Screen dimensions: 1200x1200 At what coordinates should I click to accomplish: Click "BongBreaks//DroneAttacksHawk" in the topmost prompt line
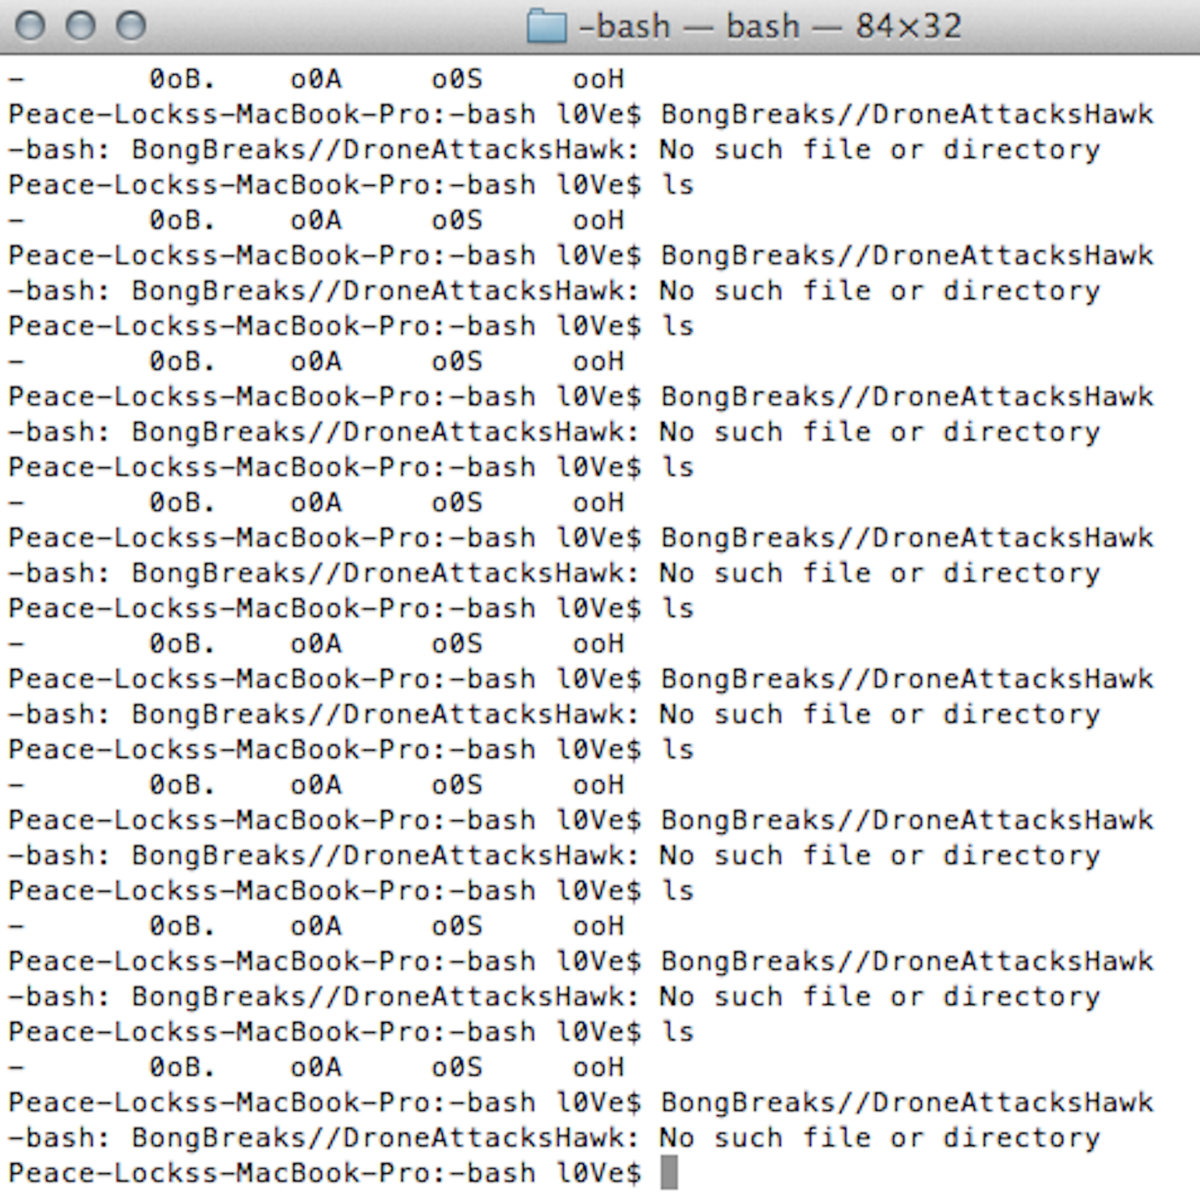906,114
